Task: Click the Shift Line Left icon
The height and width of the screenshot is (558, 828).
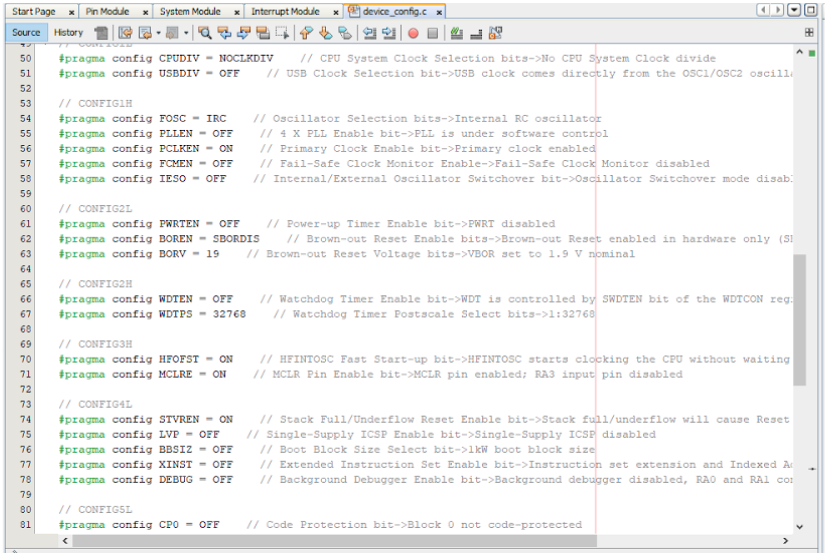Action: coord(370,33)
